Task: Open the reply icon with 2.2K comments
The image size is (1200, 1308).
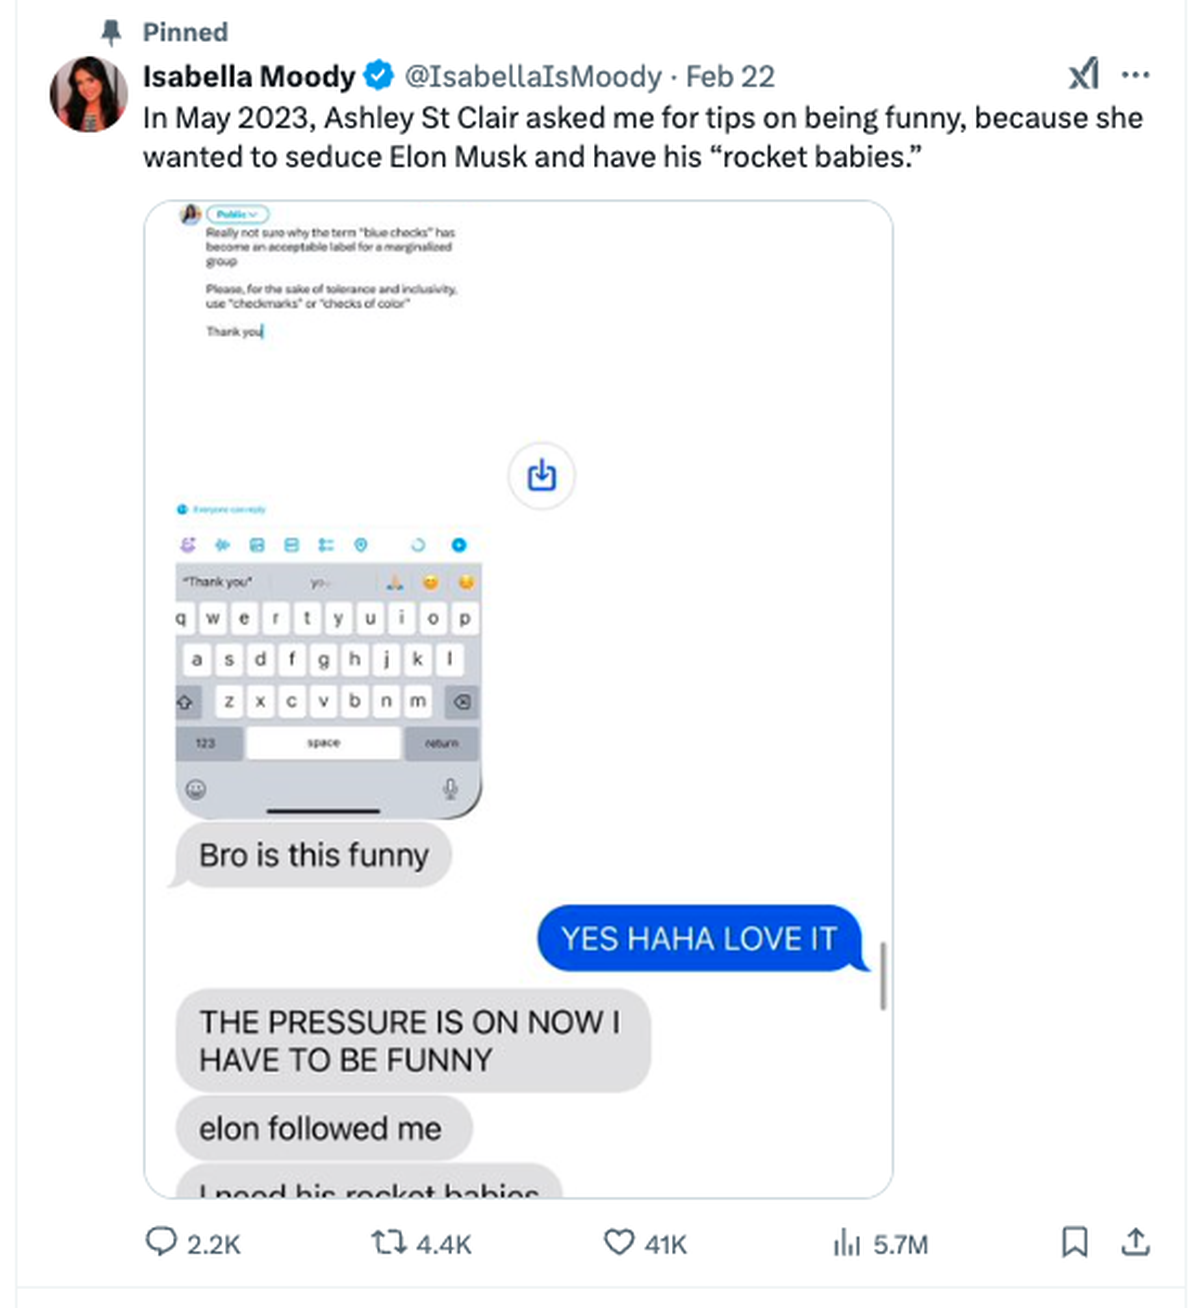Action: click(161, 1242)
